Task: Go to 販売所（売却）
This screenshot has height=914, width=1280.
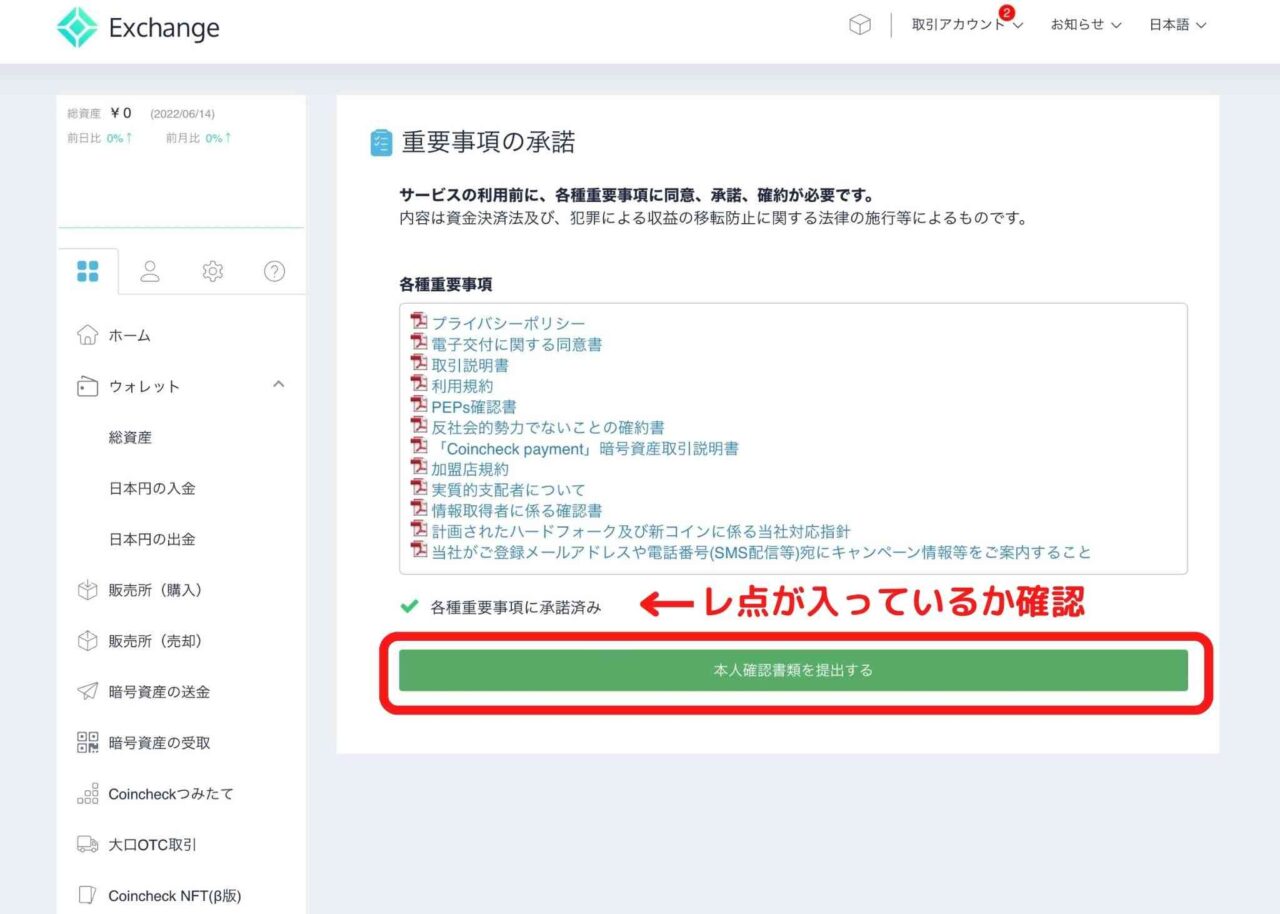Action: click(x=155, y=641)
